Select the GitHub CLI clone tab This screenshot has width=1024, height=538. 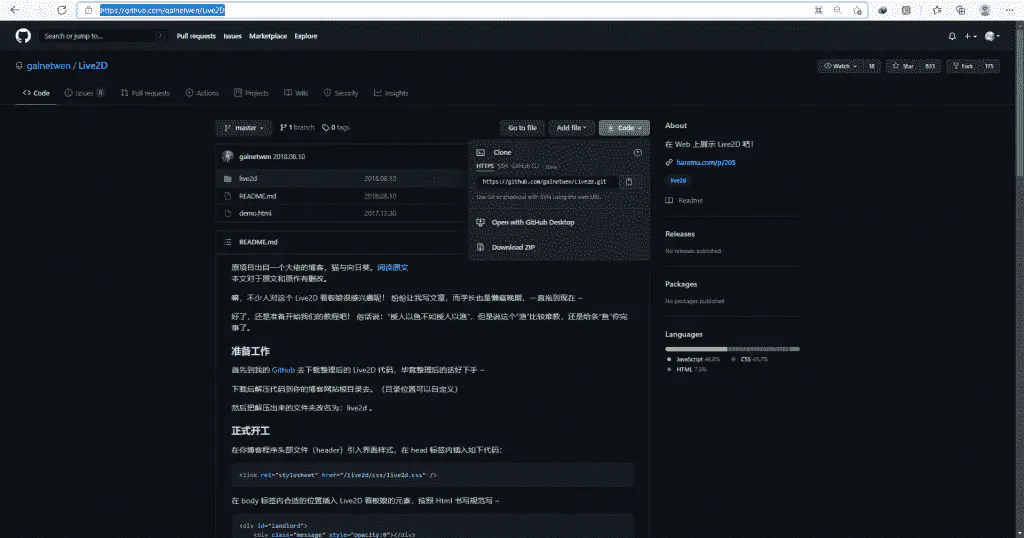525,166
